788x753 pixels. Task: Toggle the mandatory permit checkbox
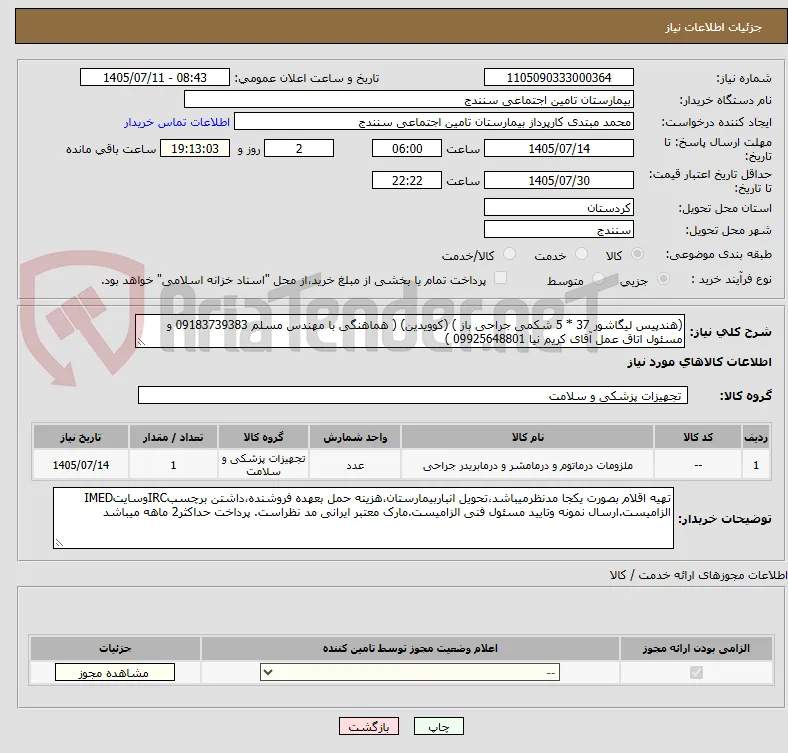tap(696, 672)
